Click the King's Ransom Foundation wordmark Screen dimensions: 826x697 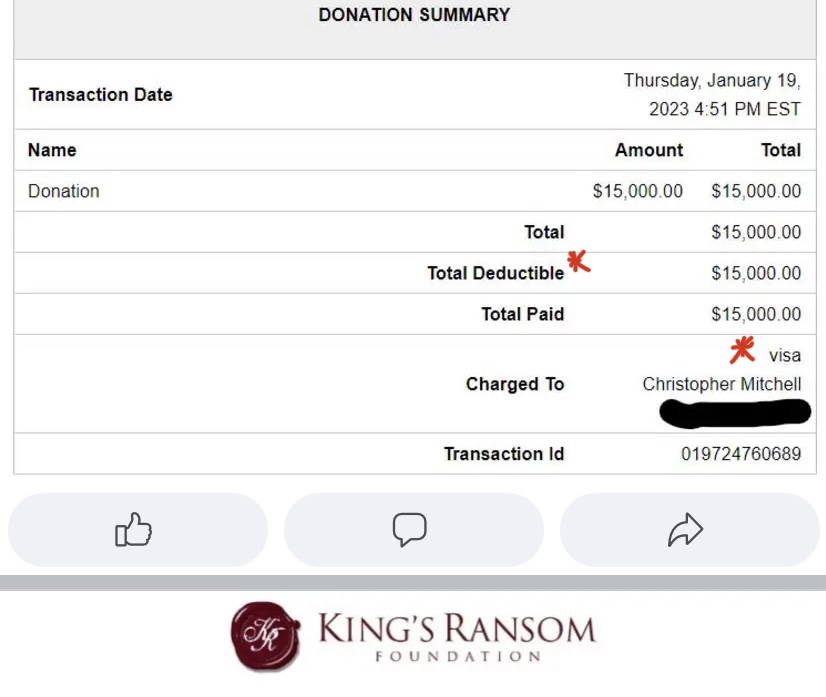point(457,636)
